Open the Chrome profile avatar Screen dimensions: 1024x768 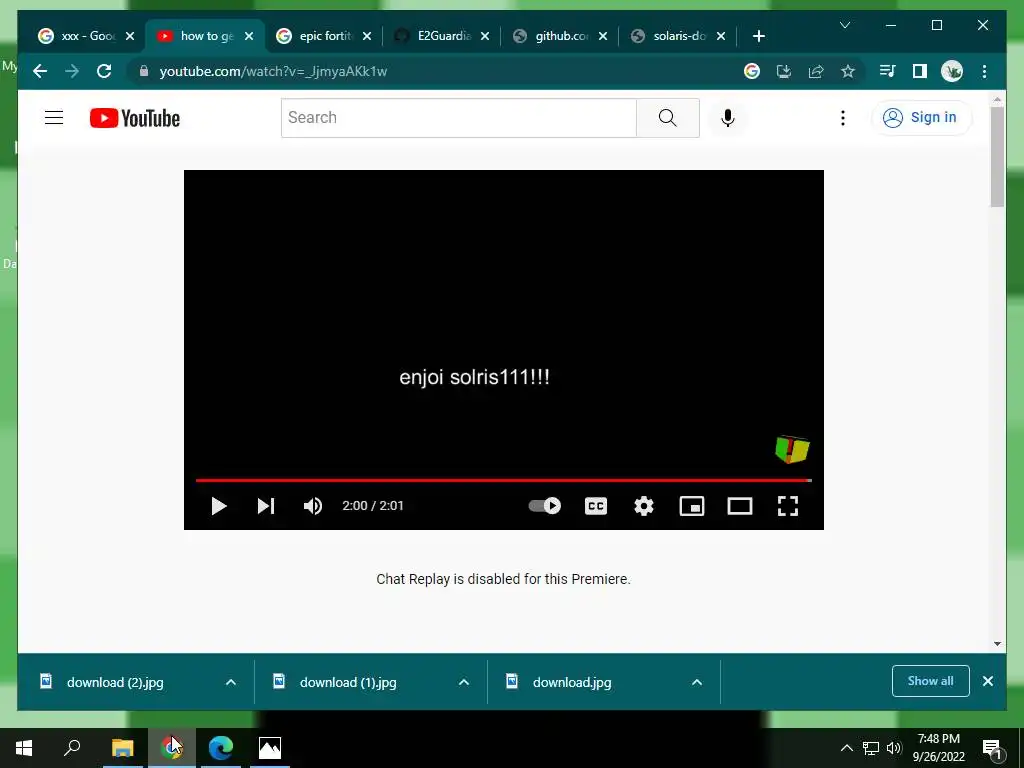click(952, 71)
